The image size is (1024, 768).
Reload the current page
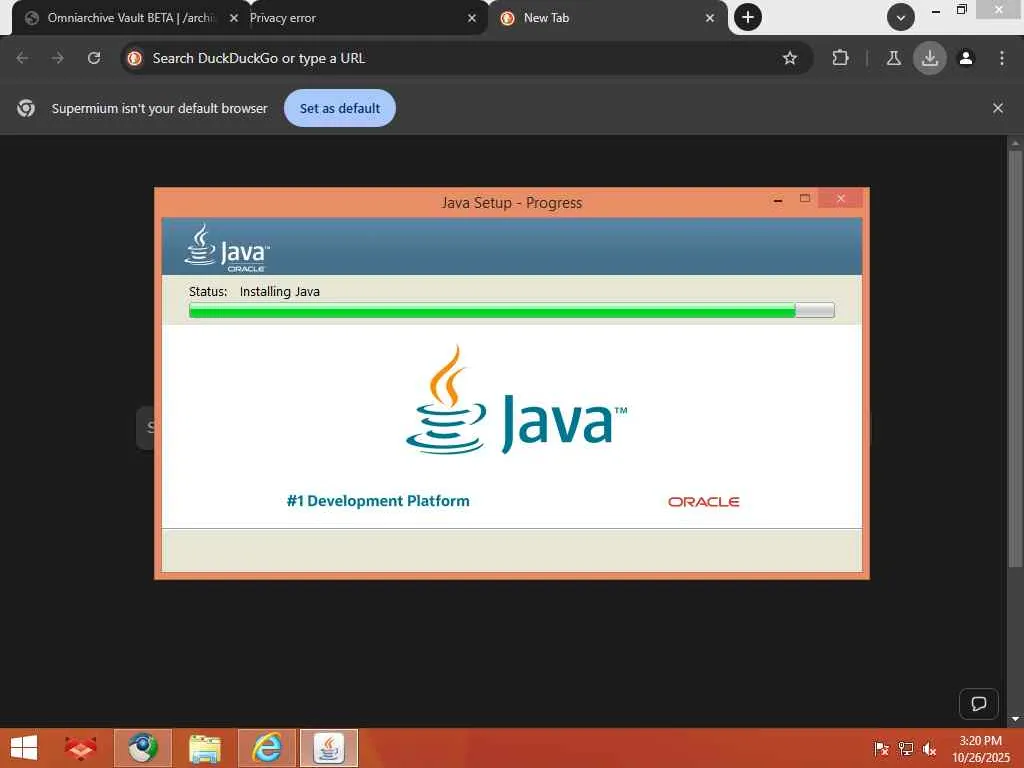[94, 58]
